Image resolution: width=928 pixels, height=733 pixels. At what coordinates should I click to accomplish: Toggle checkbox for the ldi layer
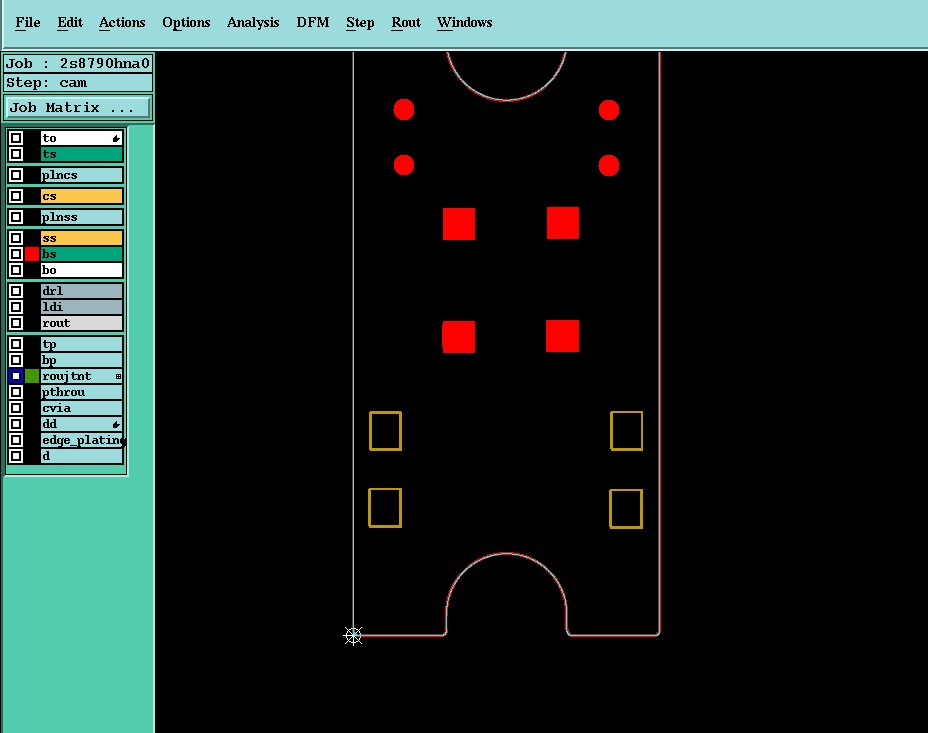tap(16, 306)
